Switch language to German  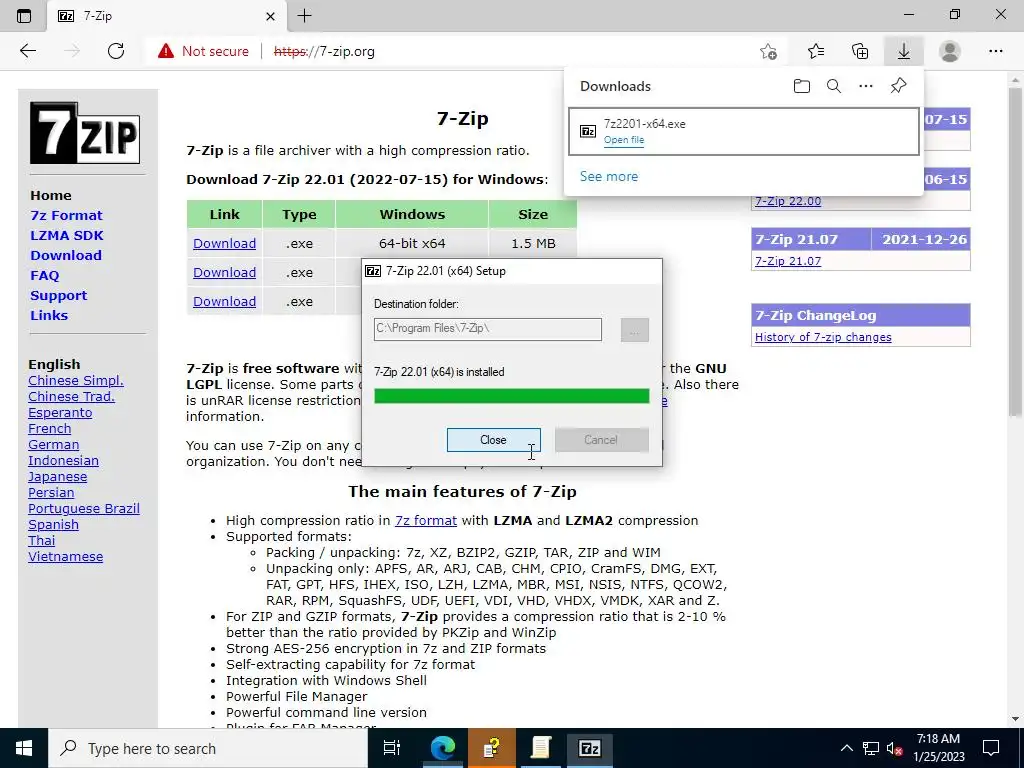54,445
